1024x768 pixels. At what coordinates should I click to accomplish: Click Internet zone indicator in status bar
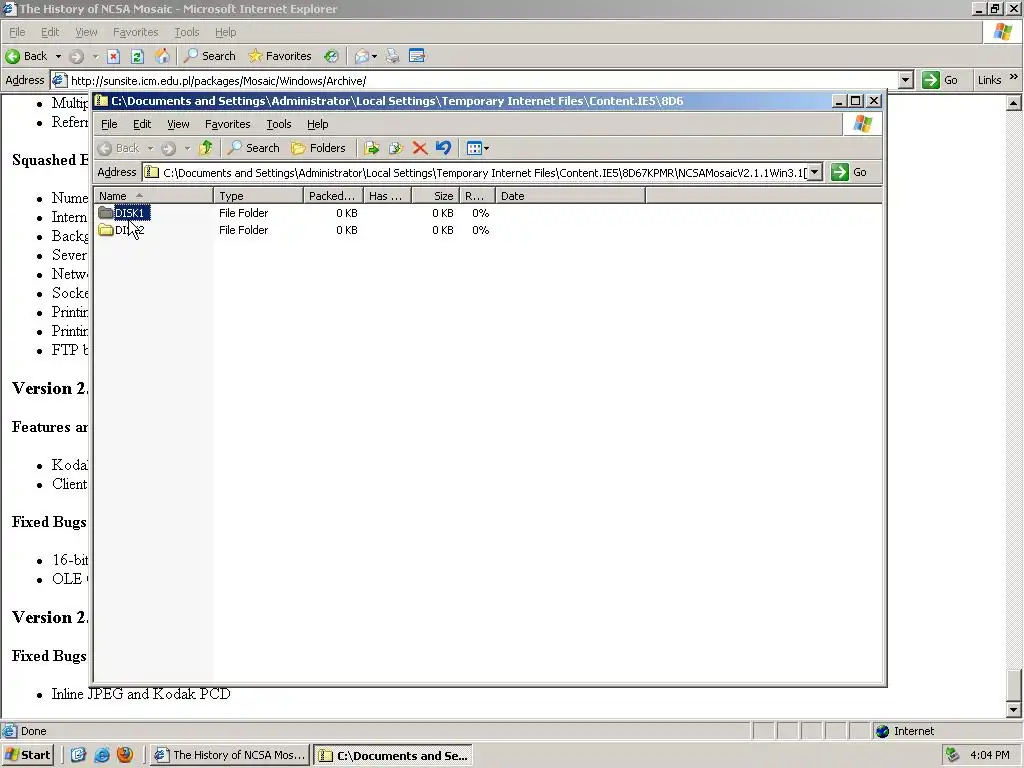[905, 731]
